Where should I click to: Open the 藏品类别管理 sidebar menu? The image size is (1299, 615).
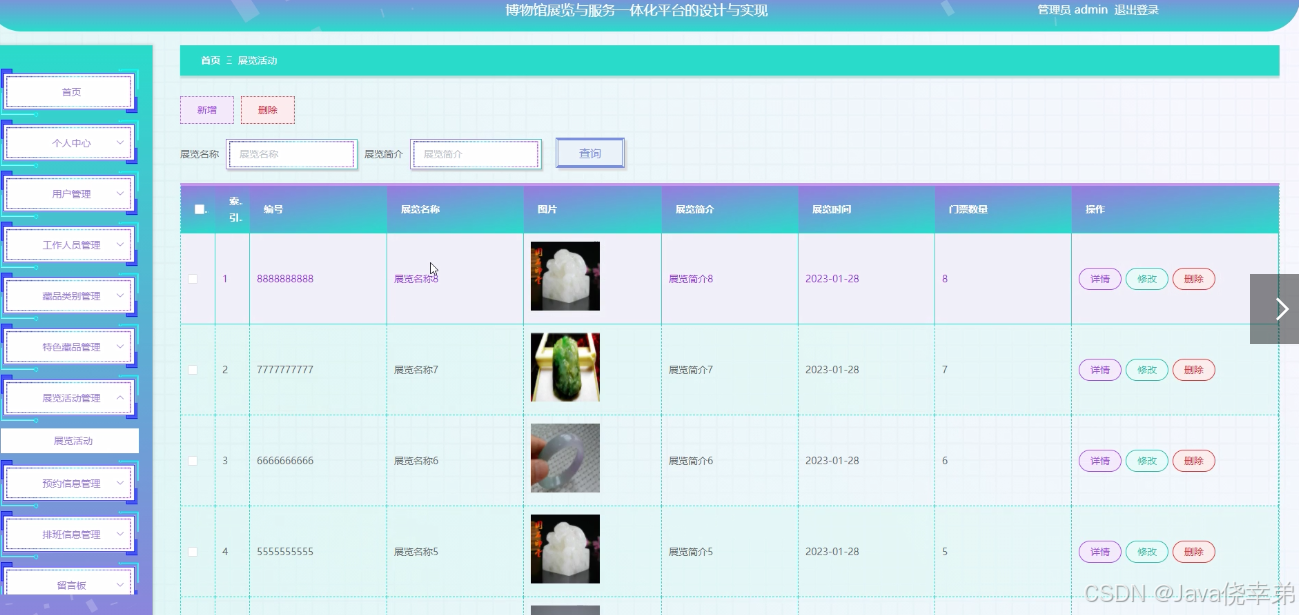(70, 296)
